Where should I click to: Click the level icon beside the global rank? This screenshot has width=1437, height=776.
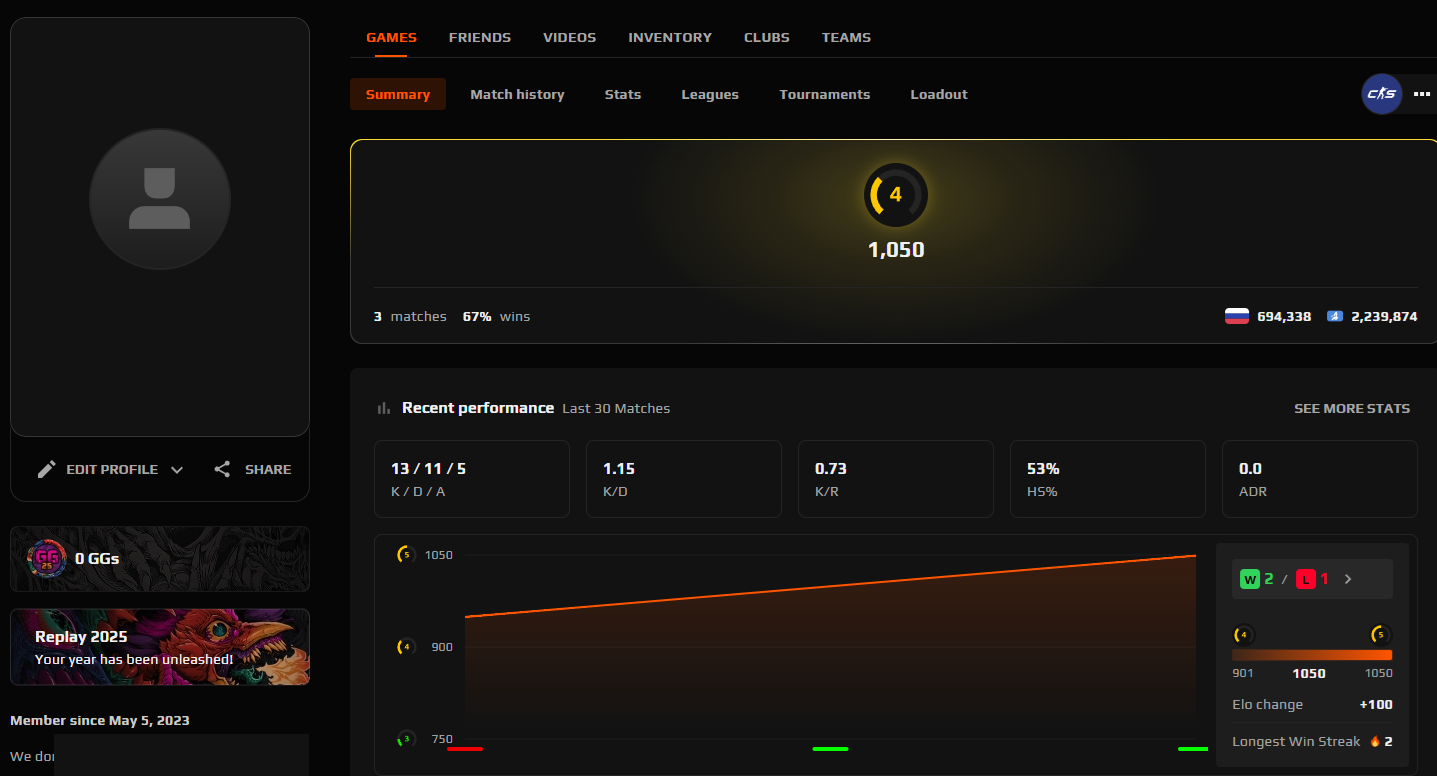[1334, 315]
